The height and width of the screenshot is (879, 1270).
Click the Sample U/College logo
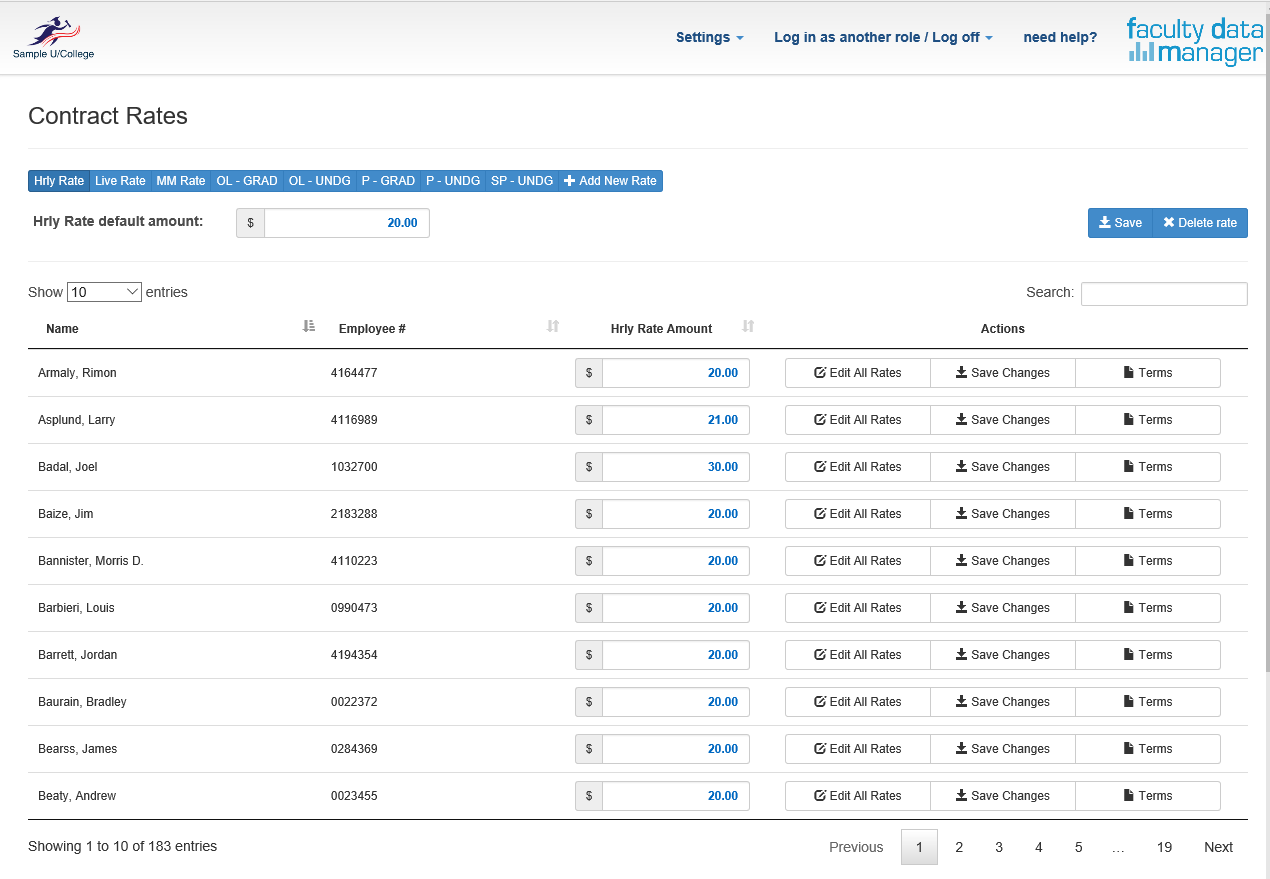[x=54, y=38]
